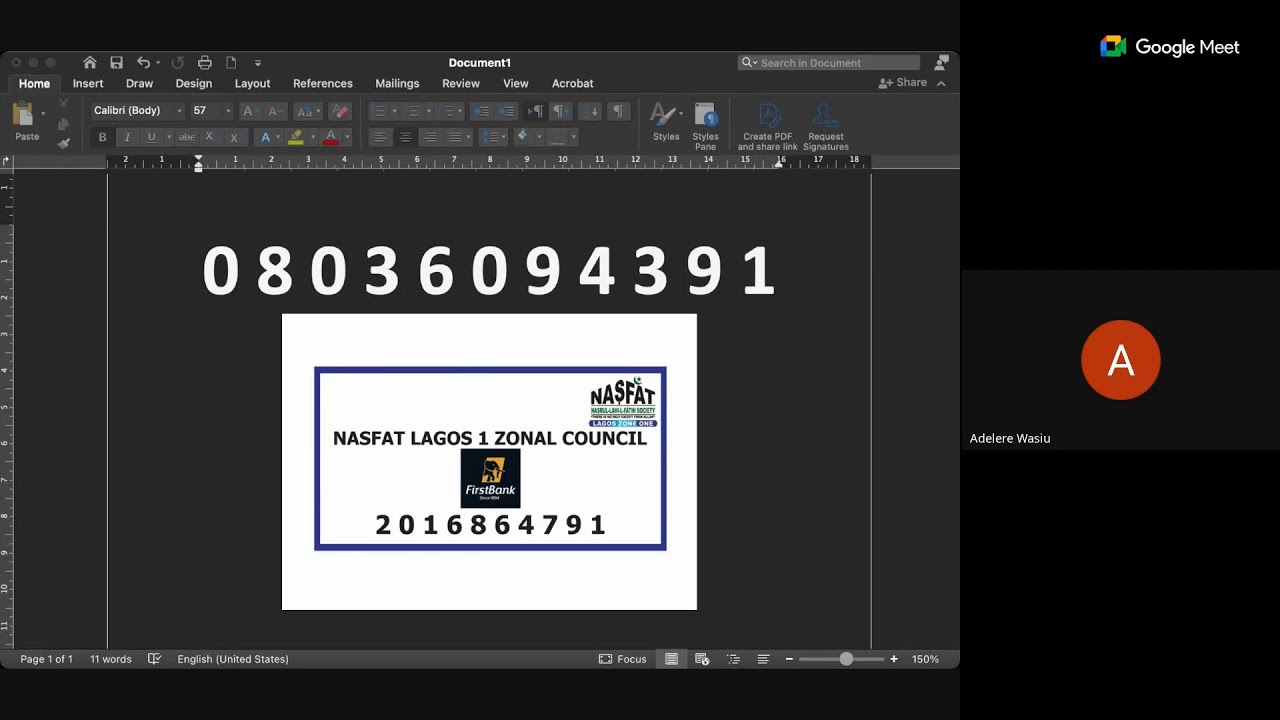
Task: Create a new document from page icon
Action: [x=231, y=63]
